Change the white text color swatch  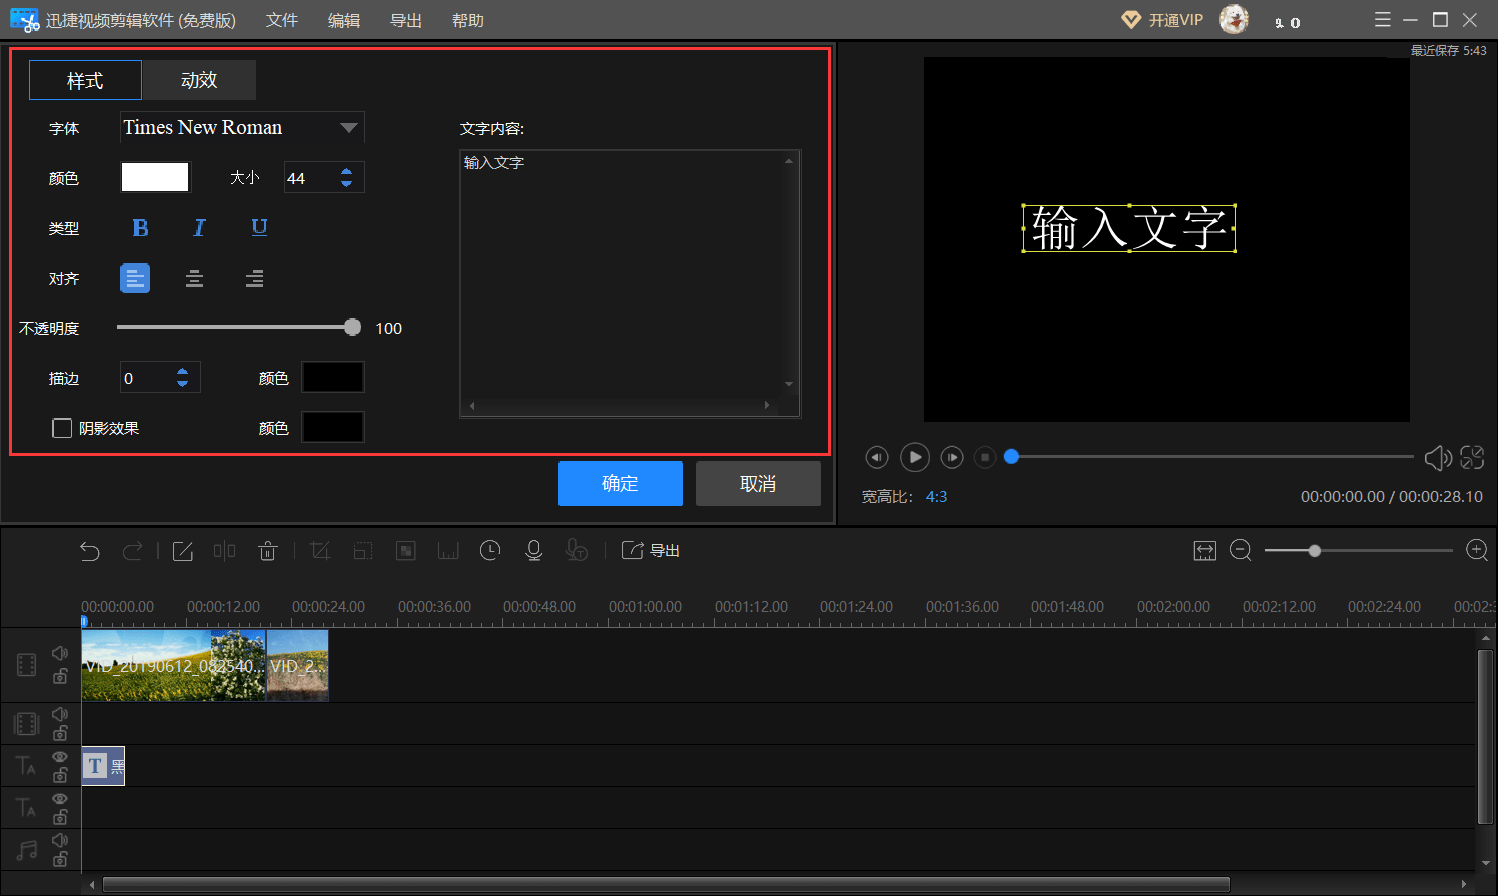click(x=155, y=177)
